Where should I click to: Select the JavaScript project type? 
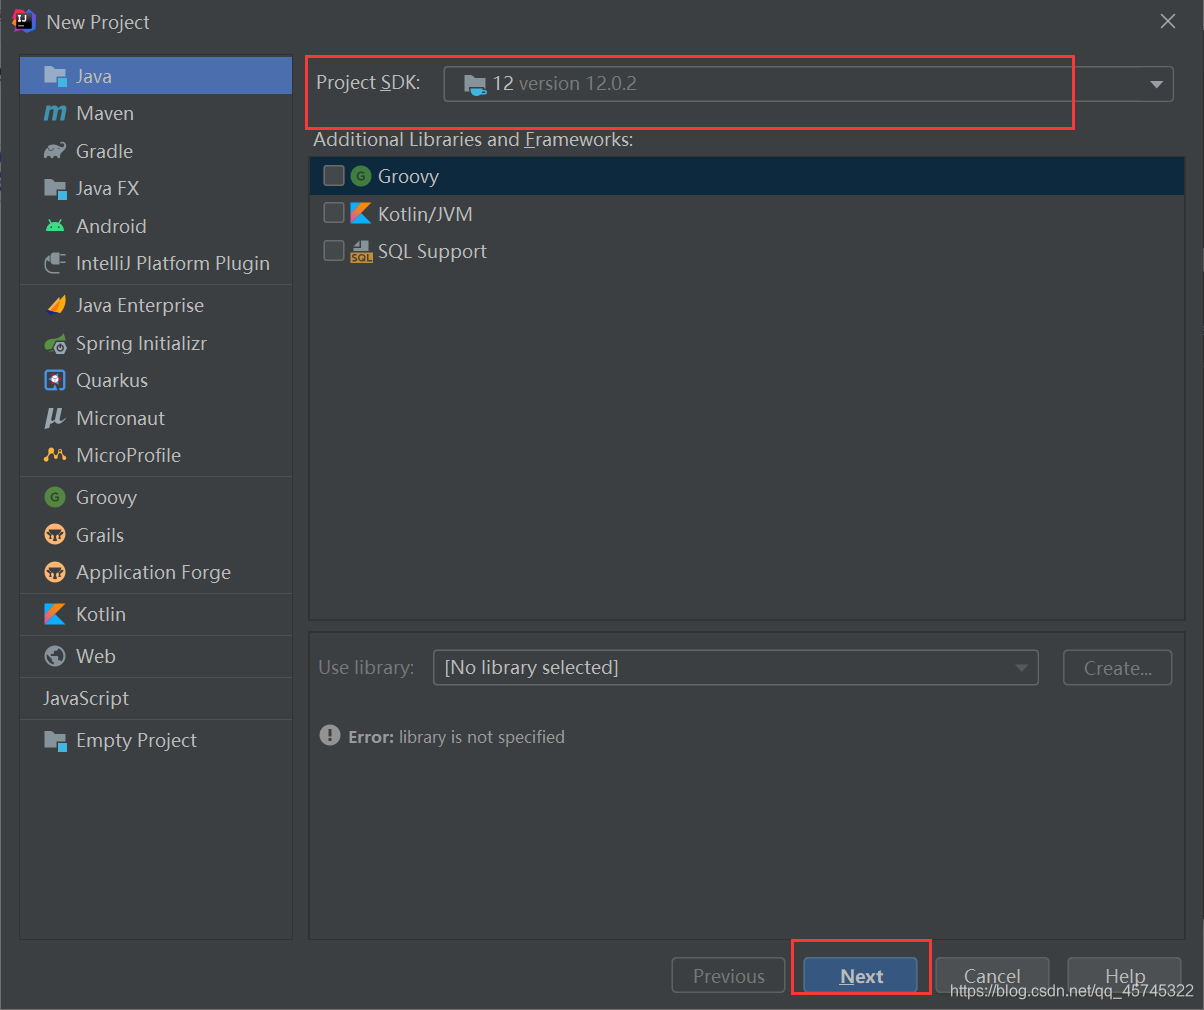(x=86, y=698)
